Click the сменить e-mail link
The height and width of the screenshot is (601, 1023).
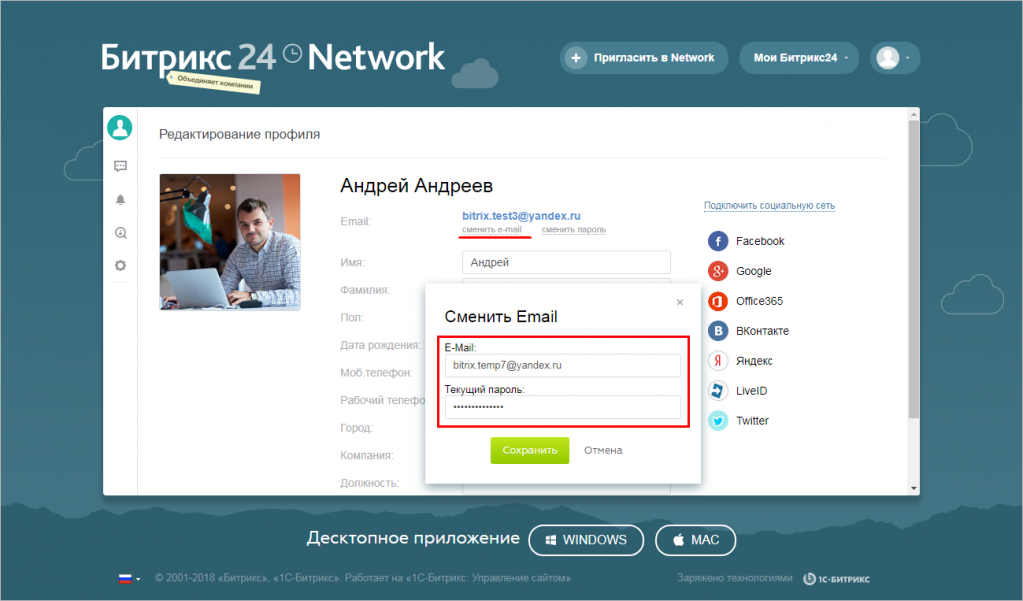492,230
